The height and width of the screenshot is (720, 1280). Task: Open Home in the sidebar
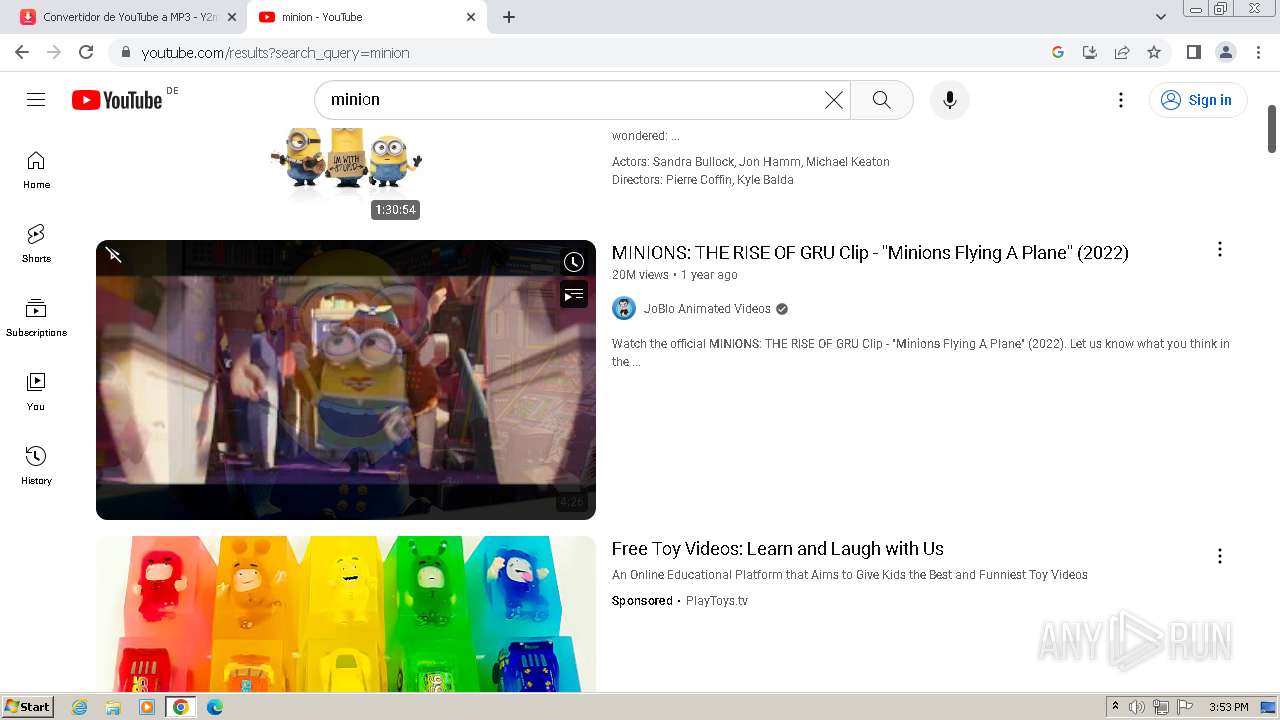click(x=36, y=170)
